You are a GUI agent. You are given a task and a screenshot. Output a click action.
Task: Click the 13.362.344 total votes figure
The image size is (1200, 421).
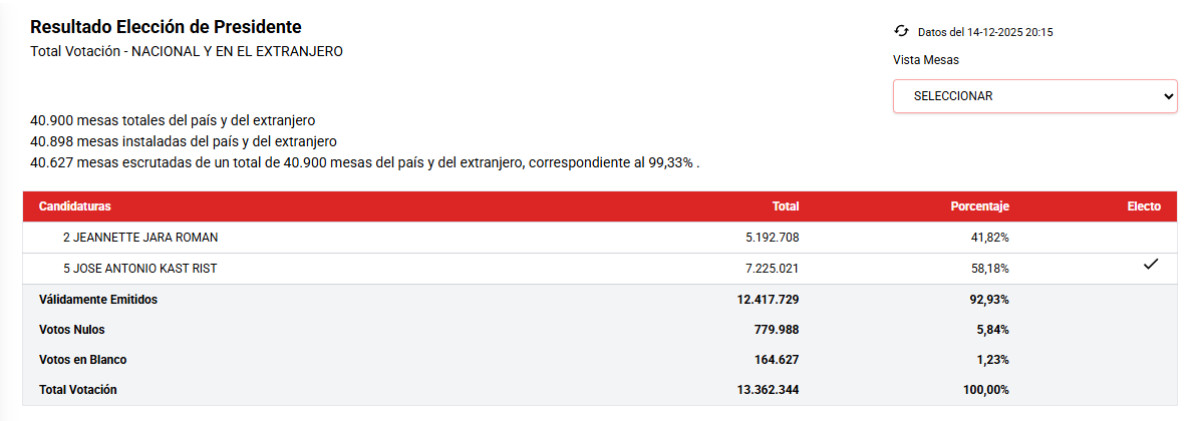pos(768,390)
